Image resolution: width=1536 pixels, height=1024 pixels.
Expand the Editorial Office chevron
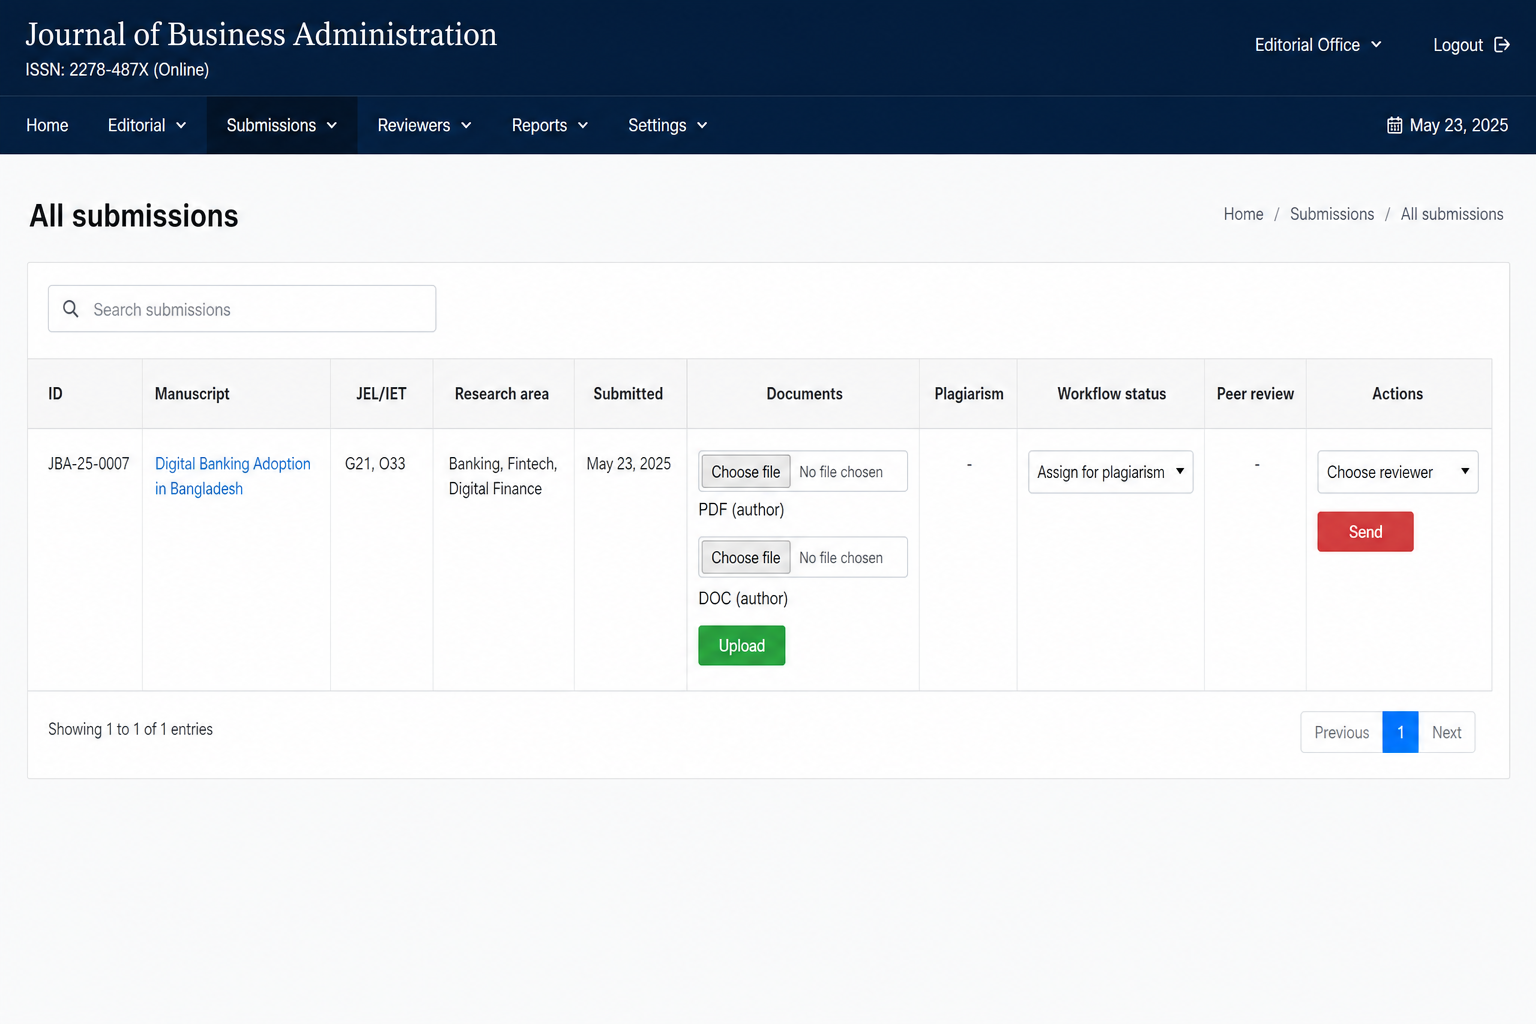click(x=1376, y=45)
